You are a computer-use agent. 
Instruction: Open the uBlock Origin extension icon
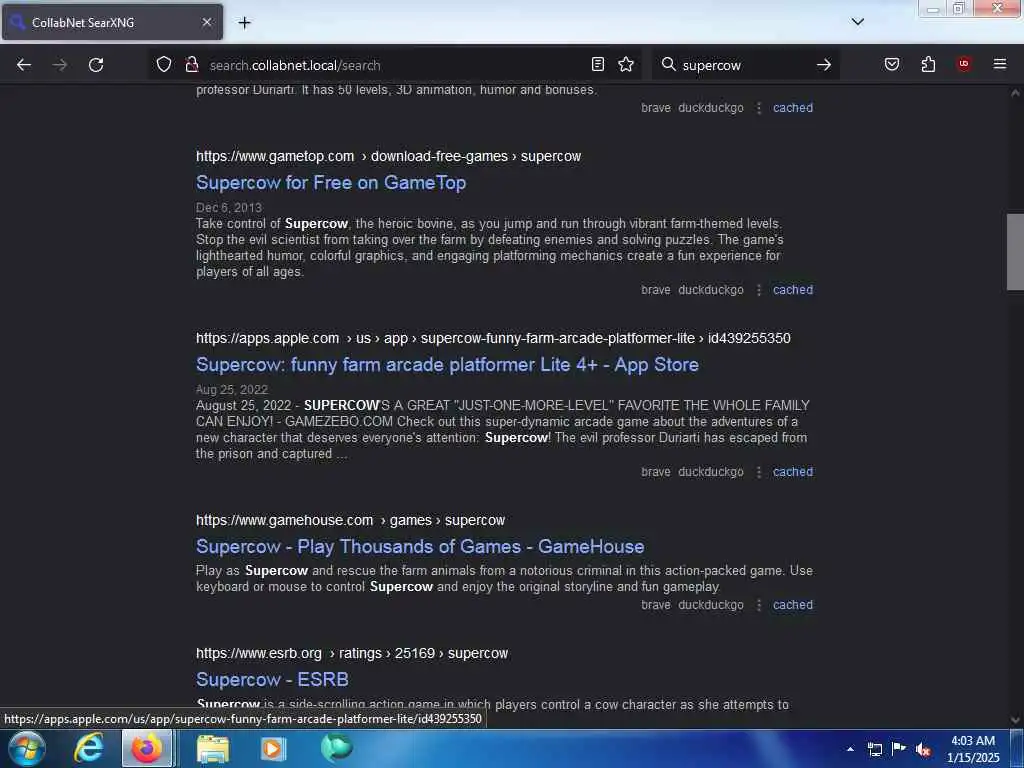[x=964, y=63]
